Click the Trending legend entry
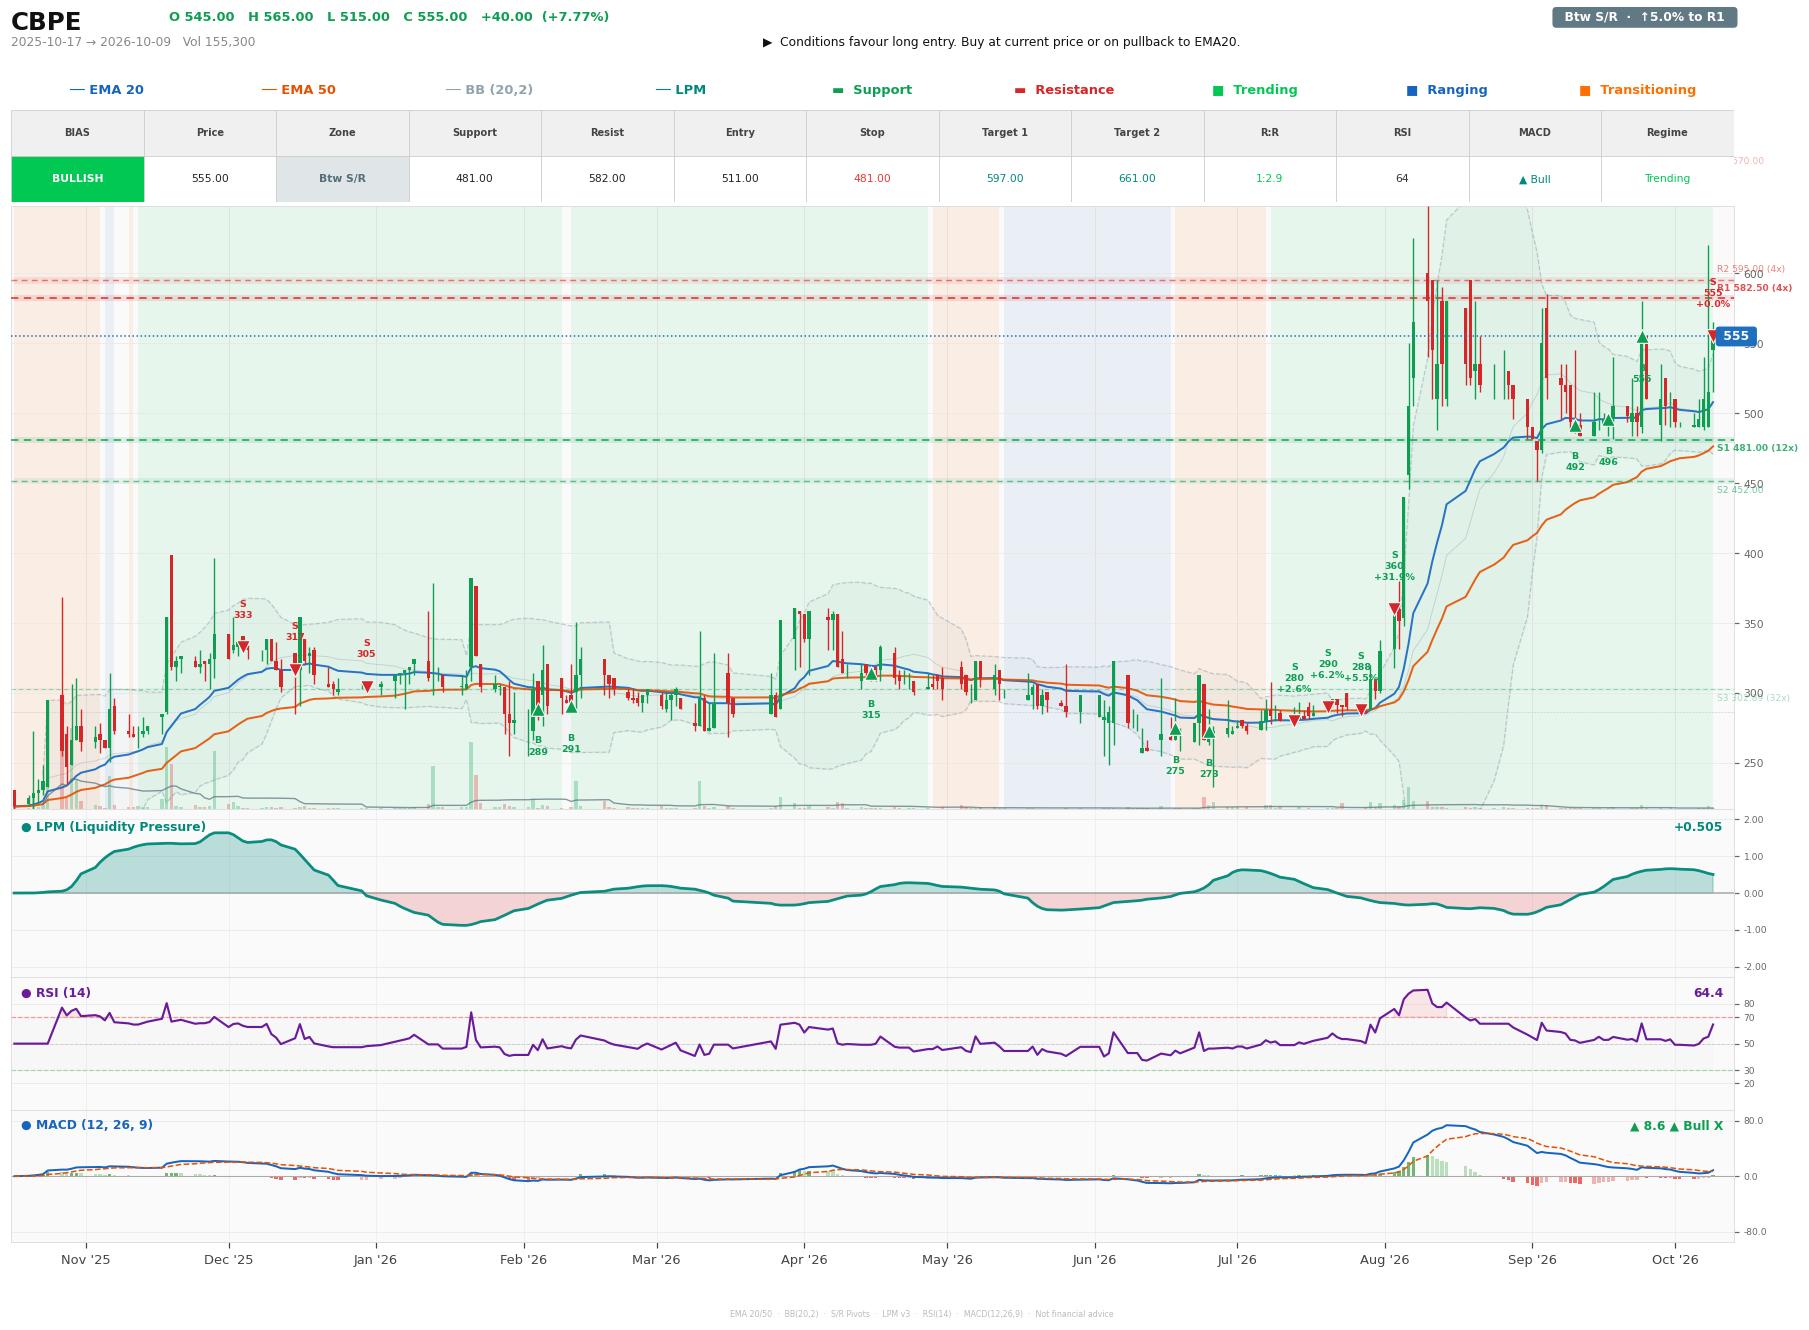Image resolution: width=1809 pixels, height=1330 pixels. (x=1254, y=90)
